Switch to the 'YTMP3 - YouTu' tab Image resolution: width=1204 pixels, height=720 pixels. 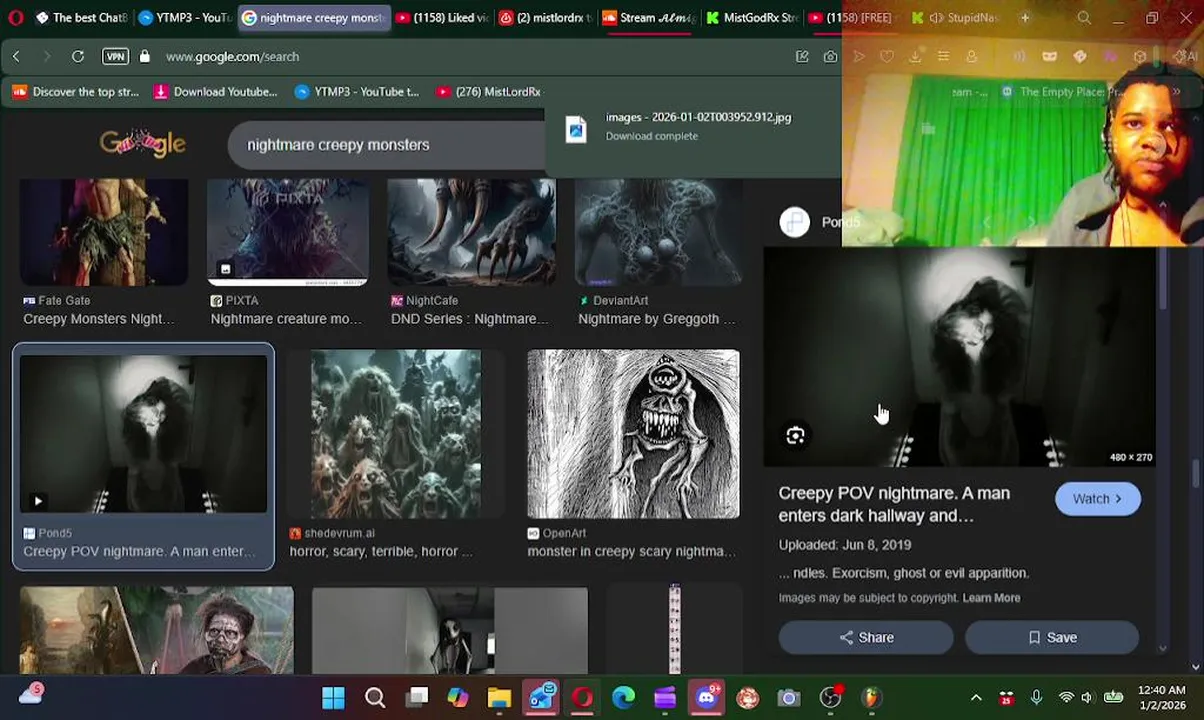(185, 18)
